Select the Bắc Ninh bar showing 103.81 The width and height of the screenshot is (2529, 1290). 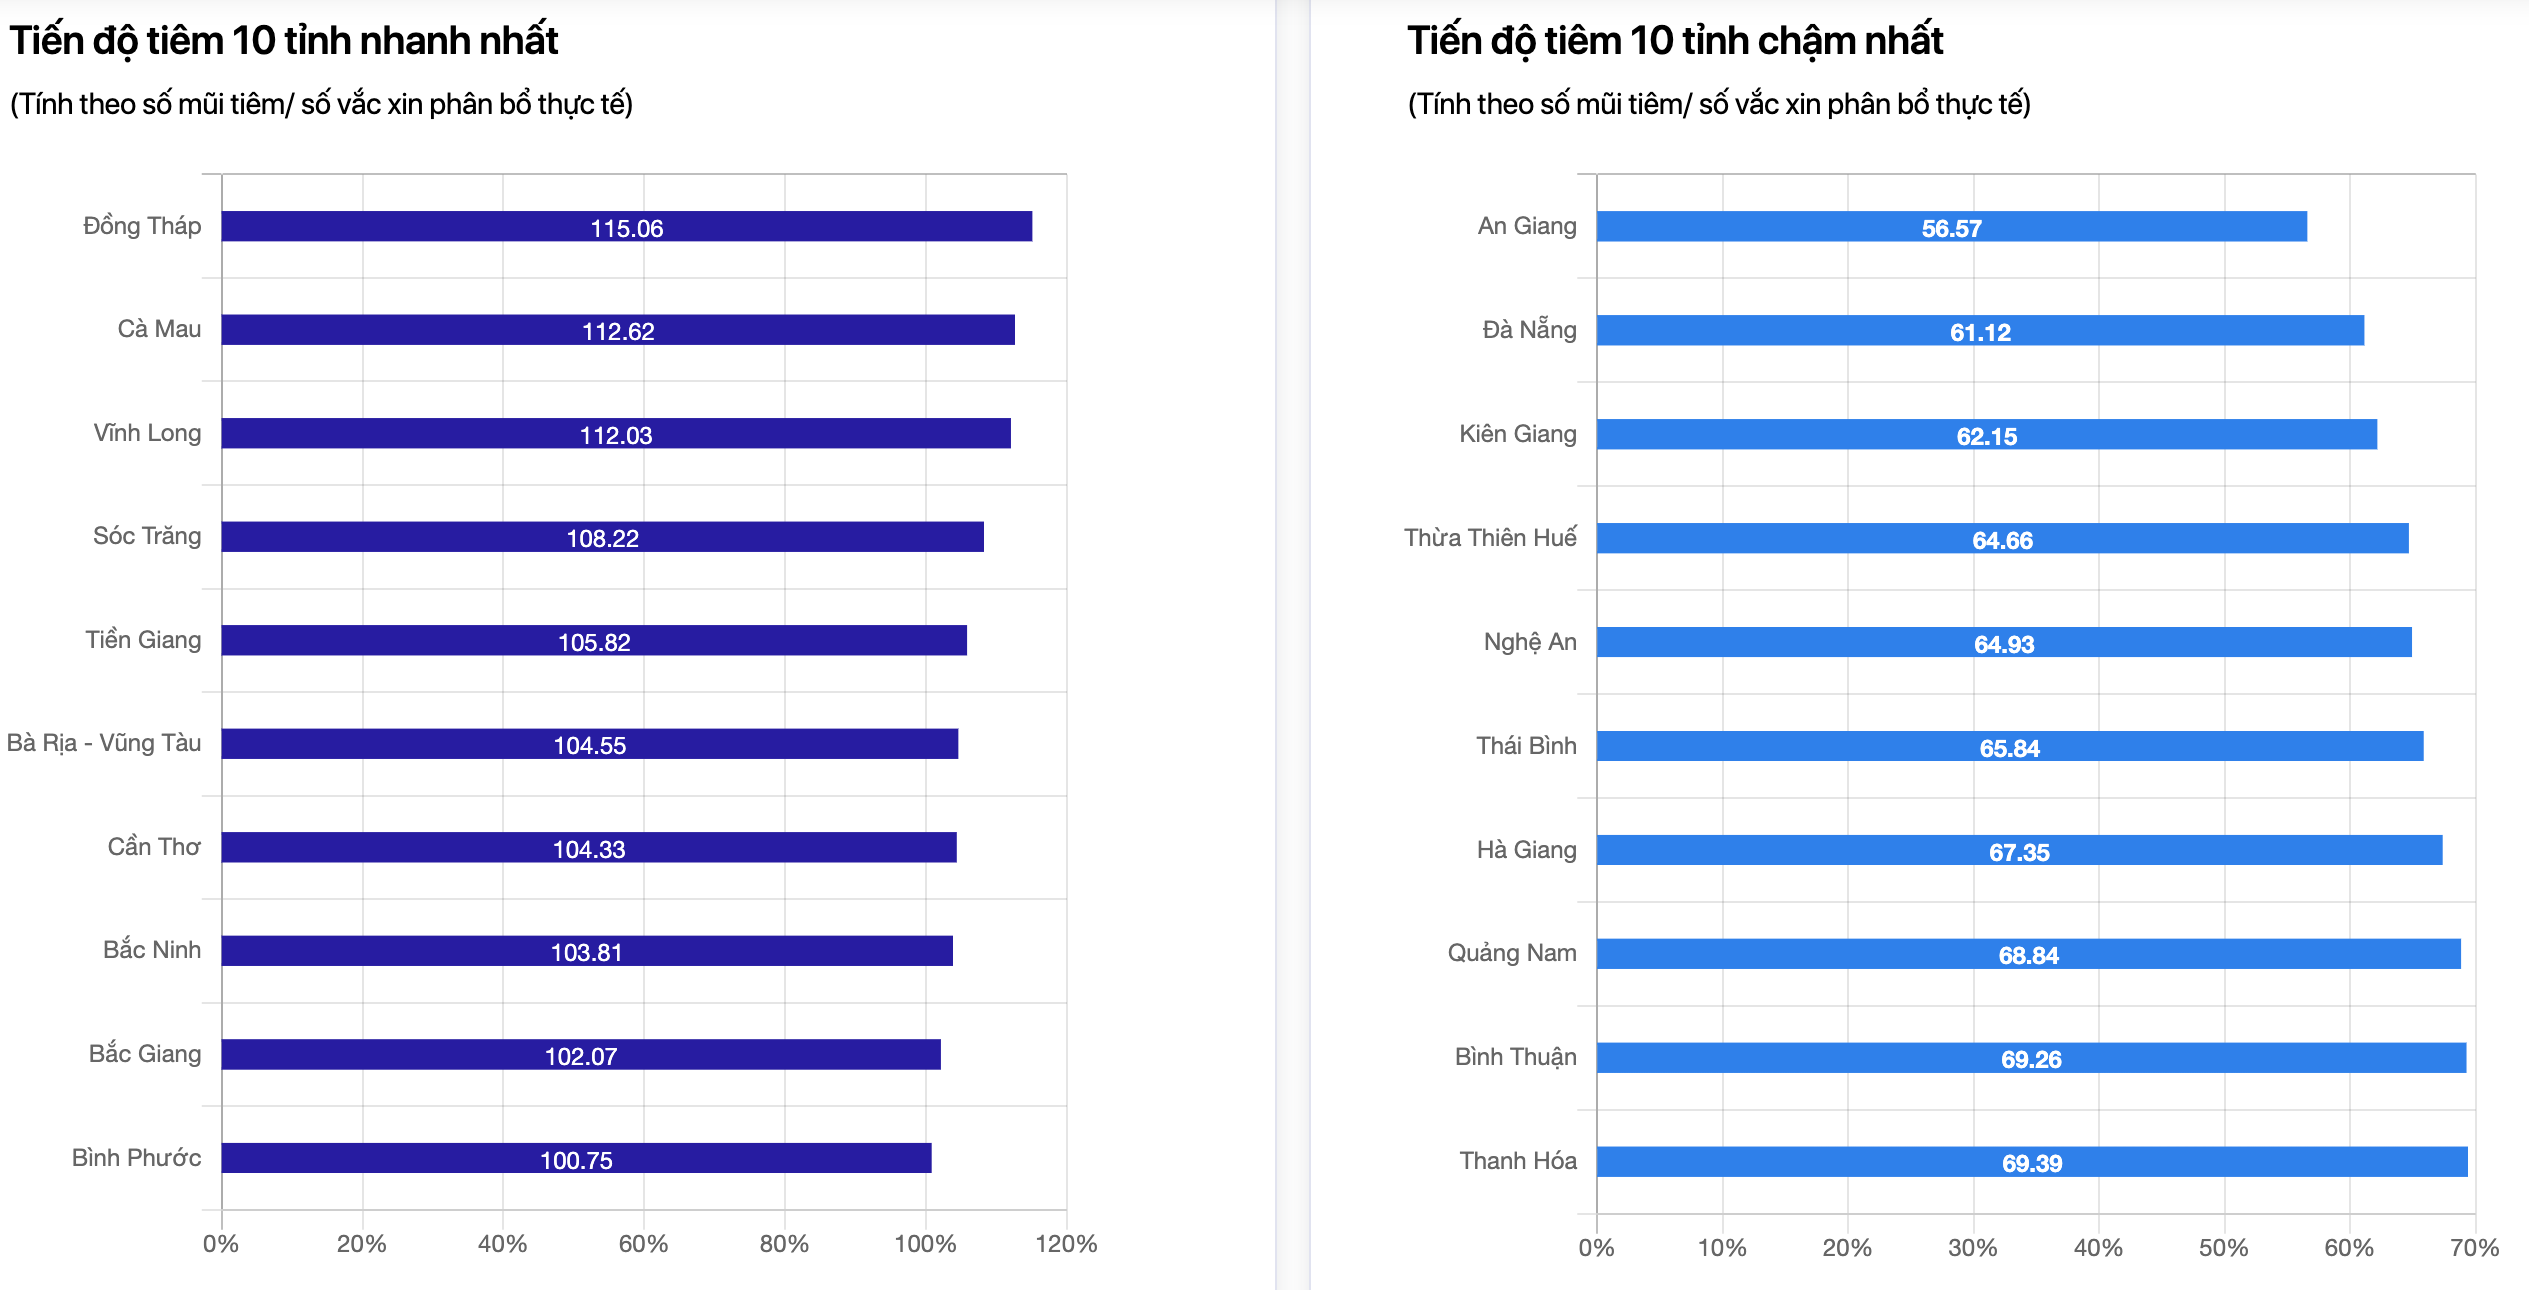pos(586,951)
